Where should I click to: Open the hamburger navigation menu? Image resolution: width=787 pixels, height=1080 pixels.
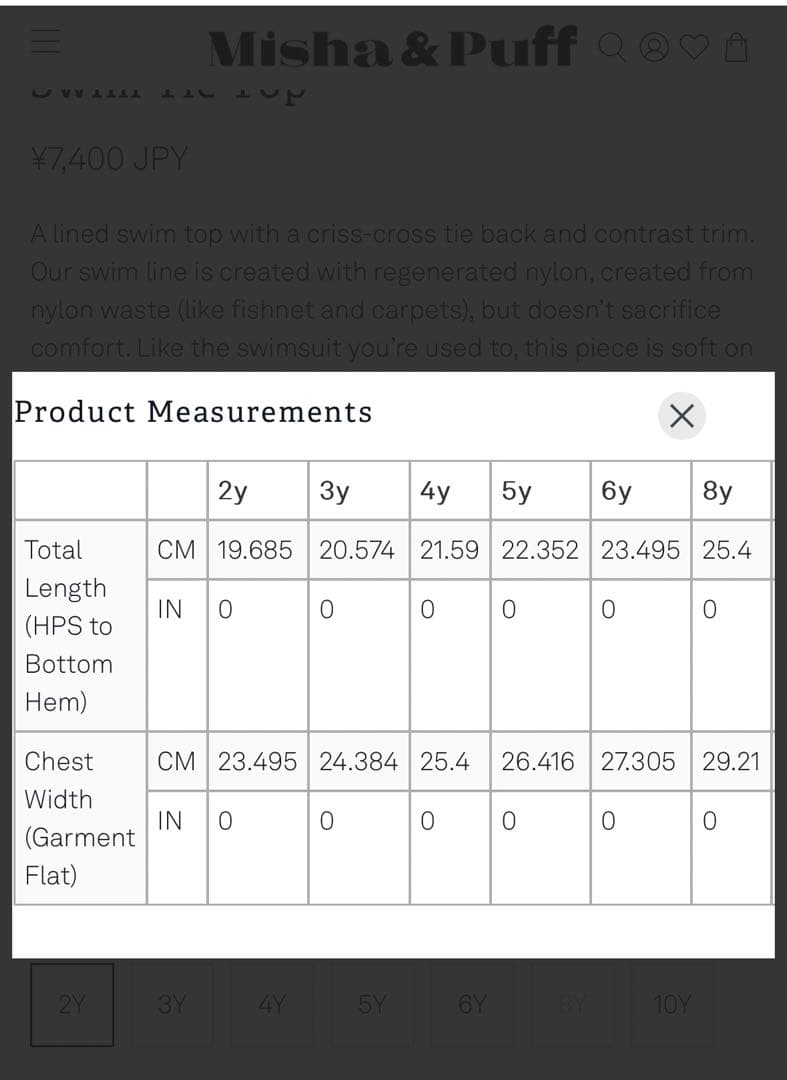(x=46, y=41)
